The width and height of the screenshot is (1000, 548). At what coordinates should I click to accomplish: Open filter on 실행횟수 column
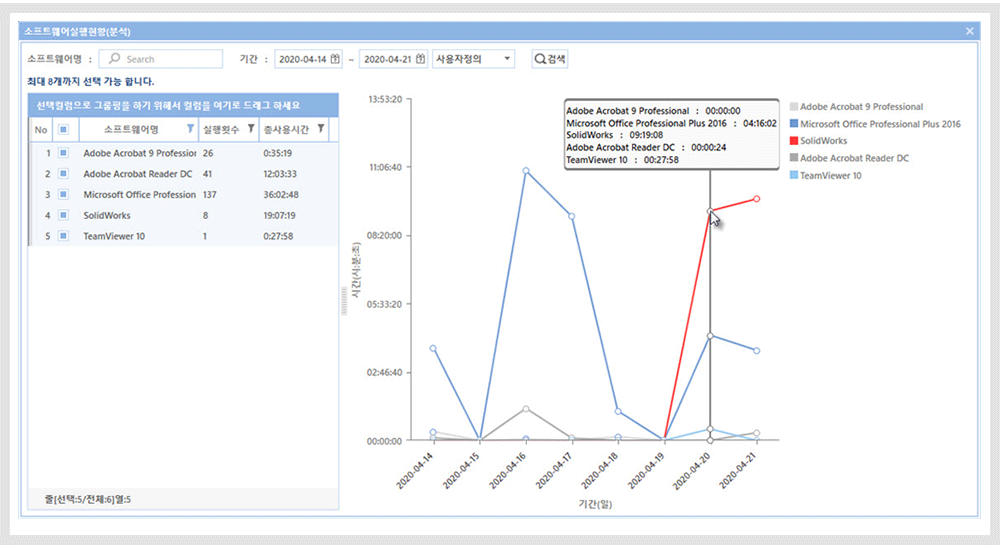click(x=251, y=129)
